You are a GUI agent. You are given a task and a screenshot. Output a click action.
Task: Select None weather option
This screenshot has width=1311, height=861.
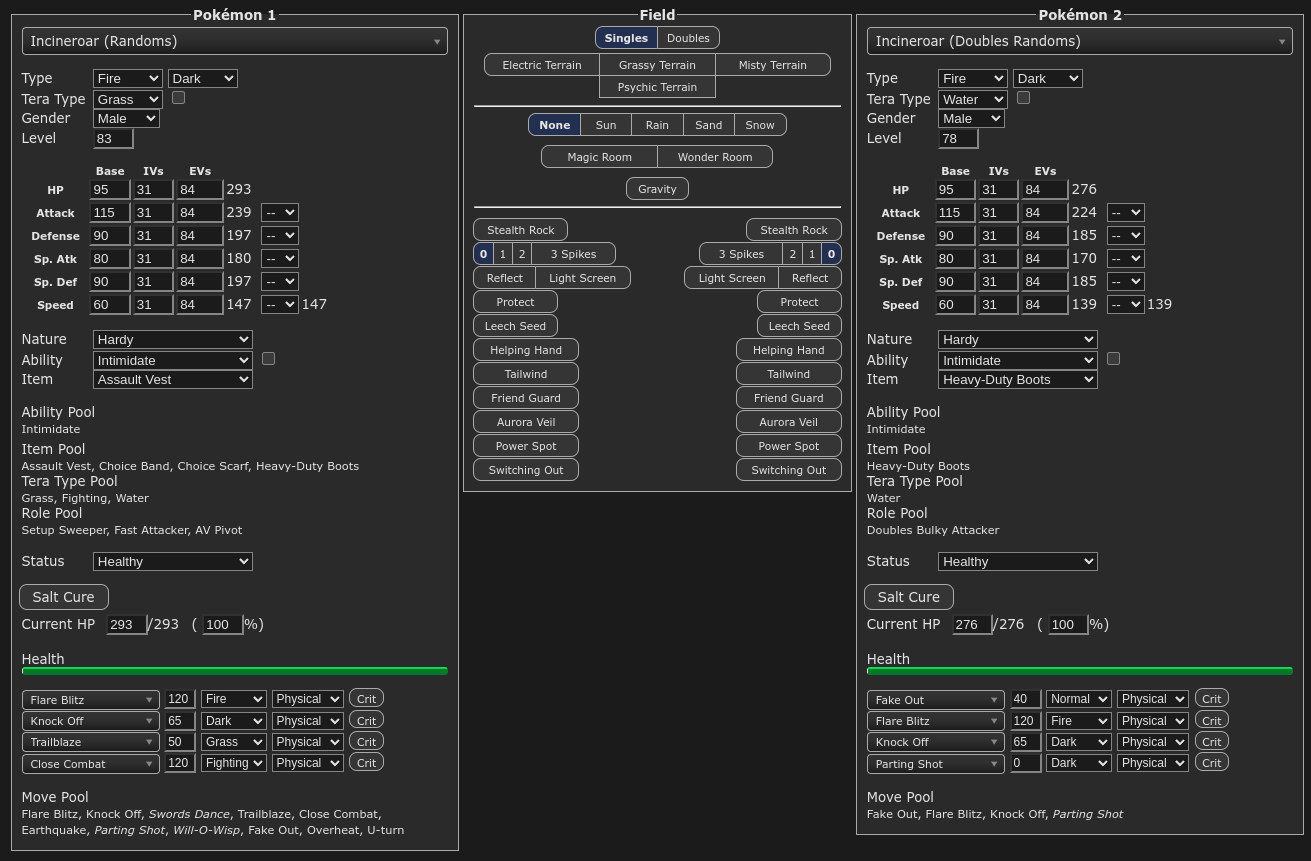click(x=554, y=125)
